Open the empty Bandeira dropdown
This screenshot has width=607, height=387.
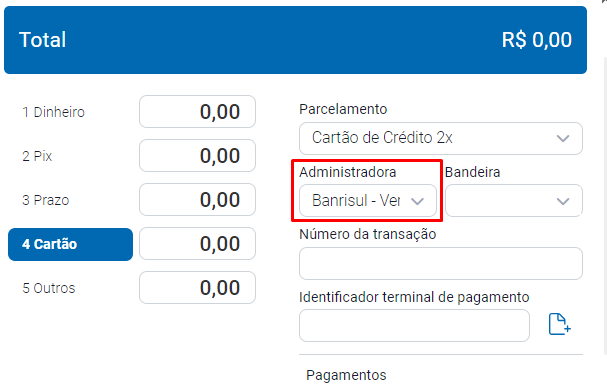[514, 200]
